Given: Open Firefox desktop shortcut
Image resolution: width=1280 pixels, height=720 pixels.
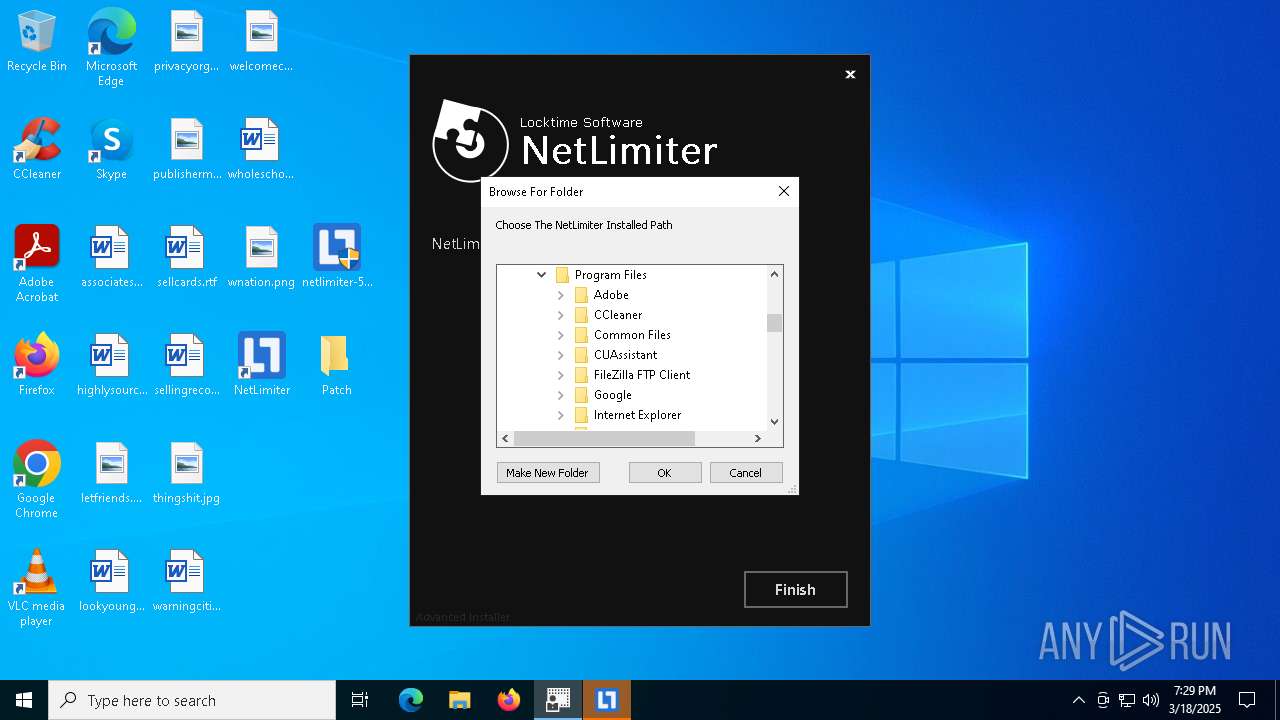Looking at the screenshot, I should click(37, 366).
